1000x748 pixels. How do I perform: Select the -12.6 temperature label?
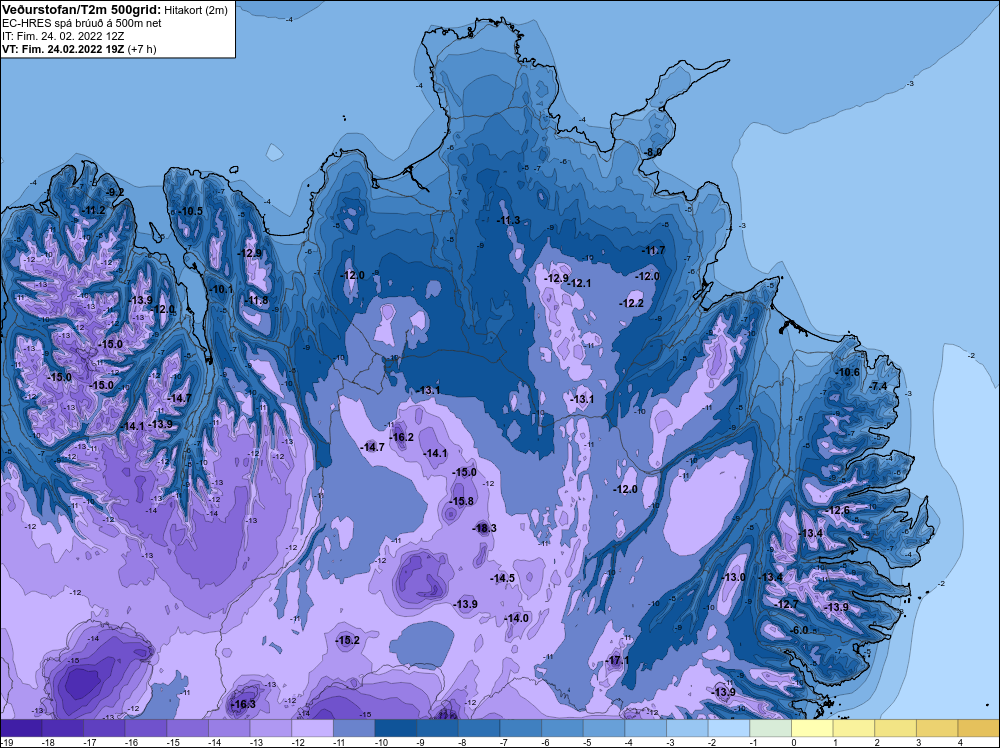pos(838,510)
